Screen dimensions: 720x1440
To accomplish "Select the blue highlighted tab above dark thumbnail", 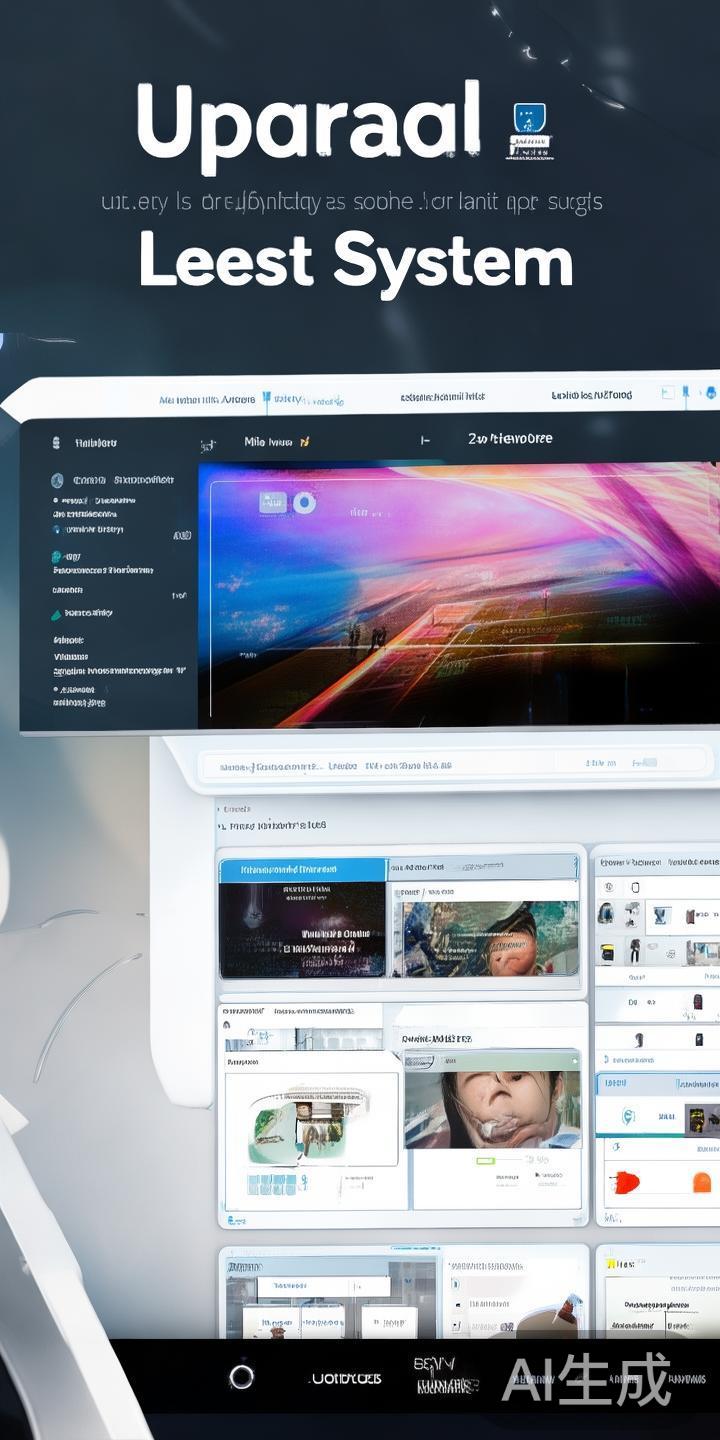I will click(302, 870).
